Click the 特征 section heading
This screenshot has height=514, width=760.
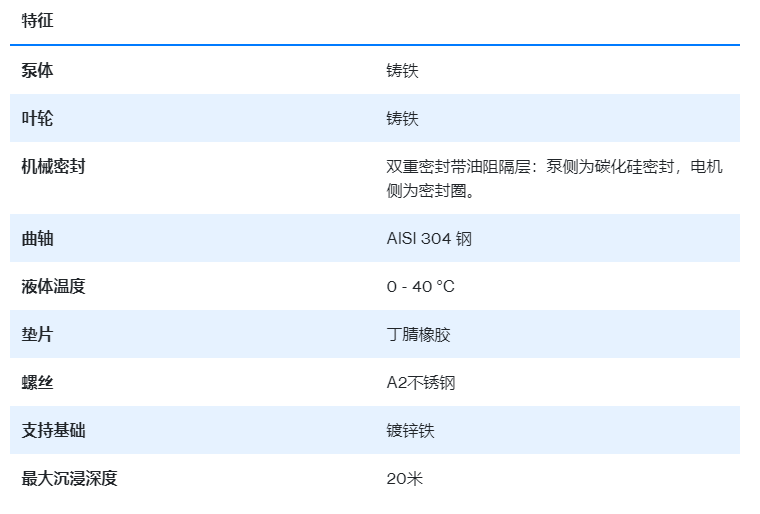coord(38,20)
